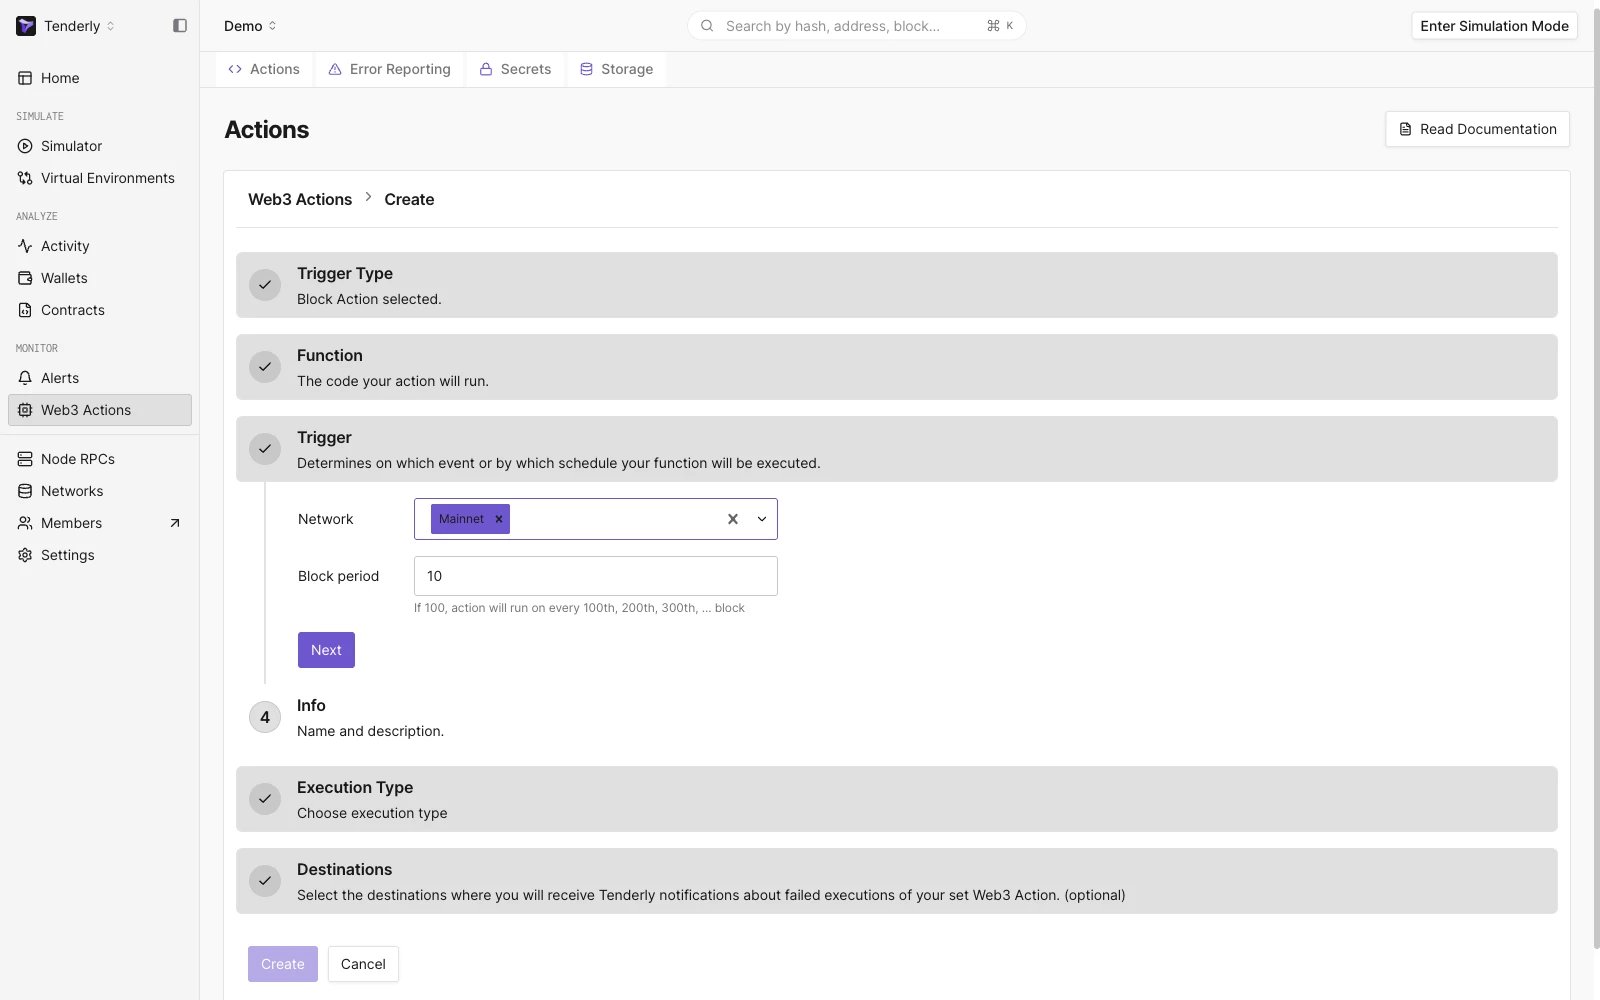Click the Trigger step checkmark circle
Viewport: 1600px width, 1000px height.
[x=265, y=449]
